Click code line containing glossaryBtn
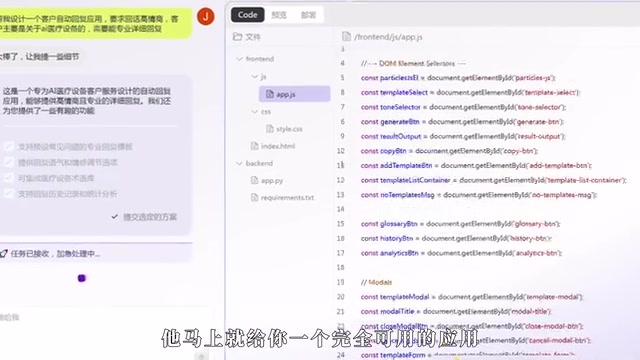Image resolution: width=640 pixels, height=360 pixels. (460, 224)
